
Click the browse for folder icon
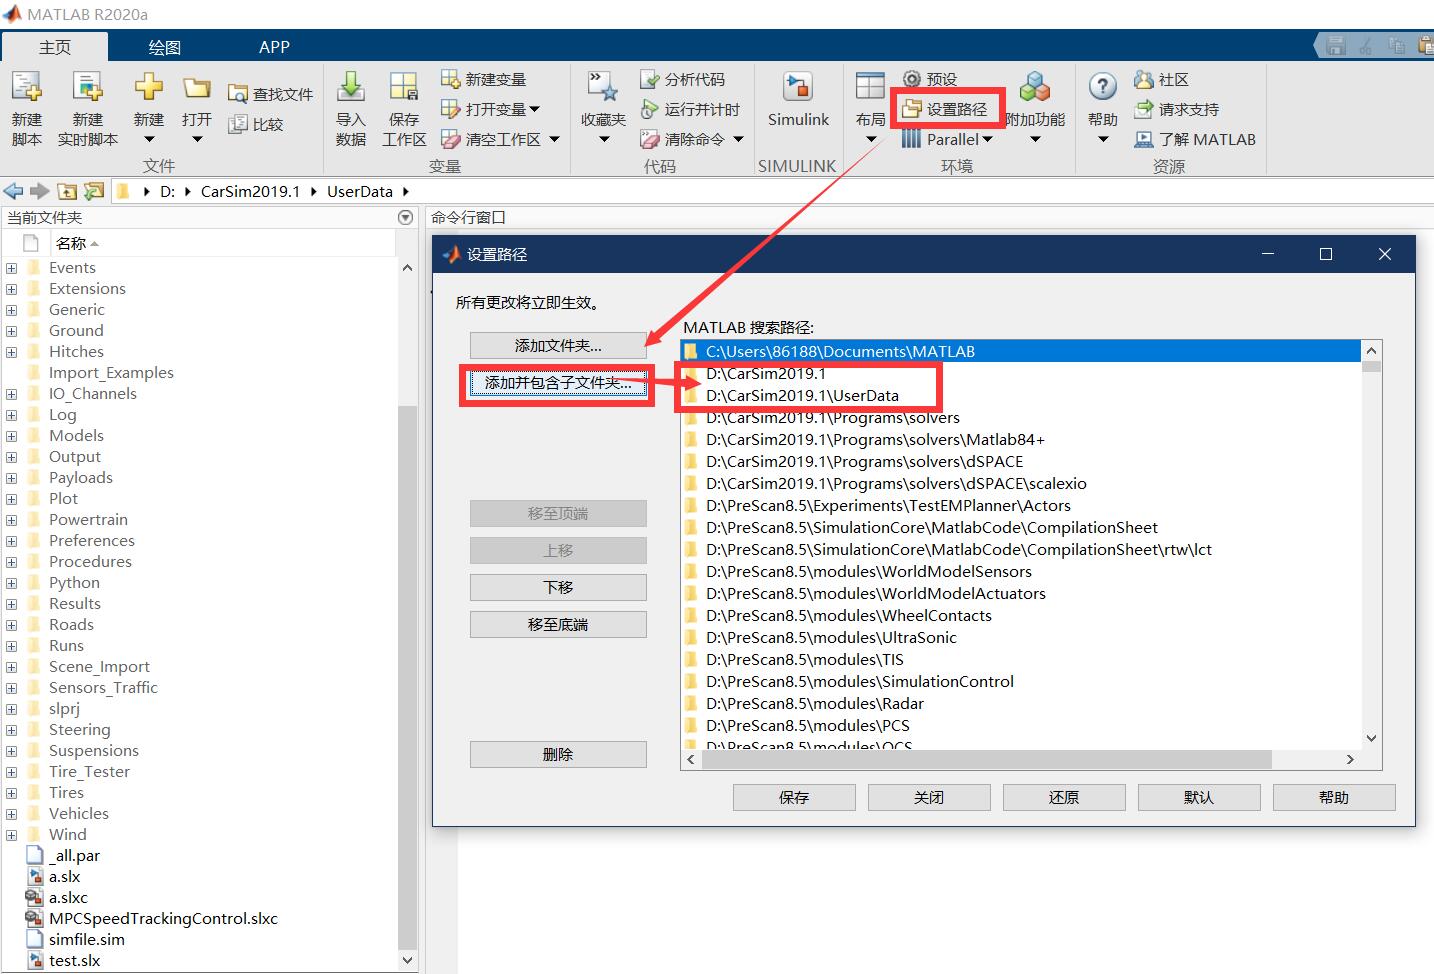click(x=94, y=191)
